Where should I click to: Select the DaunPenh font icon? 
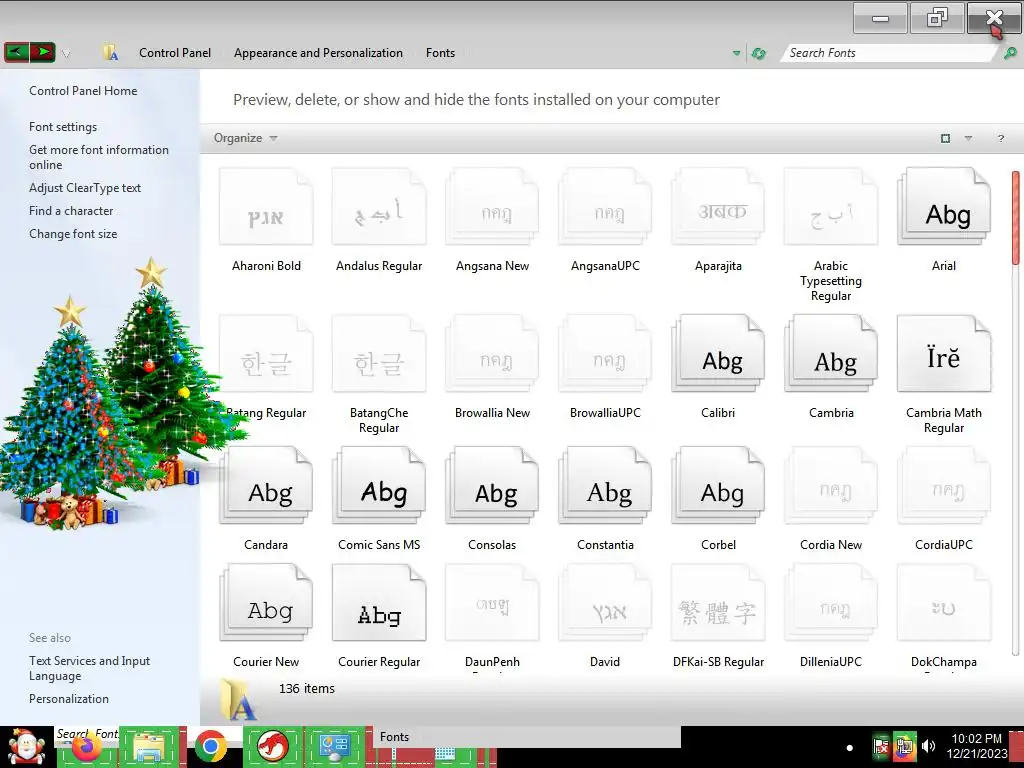(492, 603)
